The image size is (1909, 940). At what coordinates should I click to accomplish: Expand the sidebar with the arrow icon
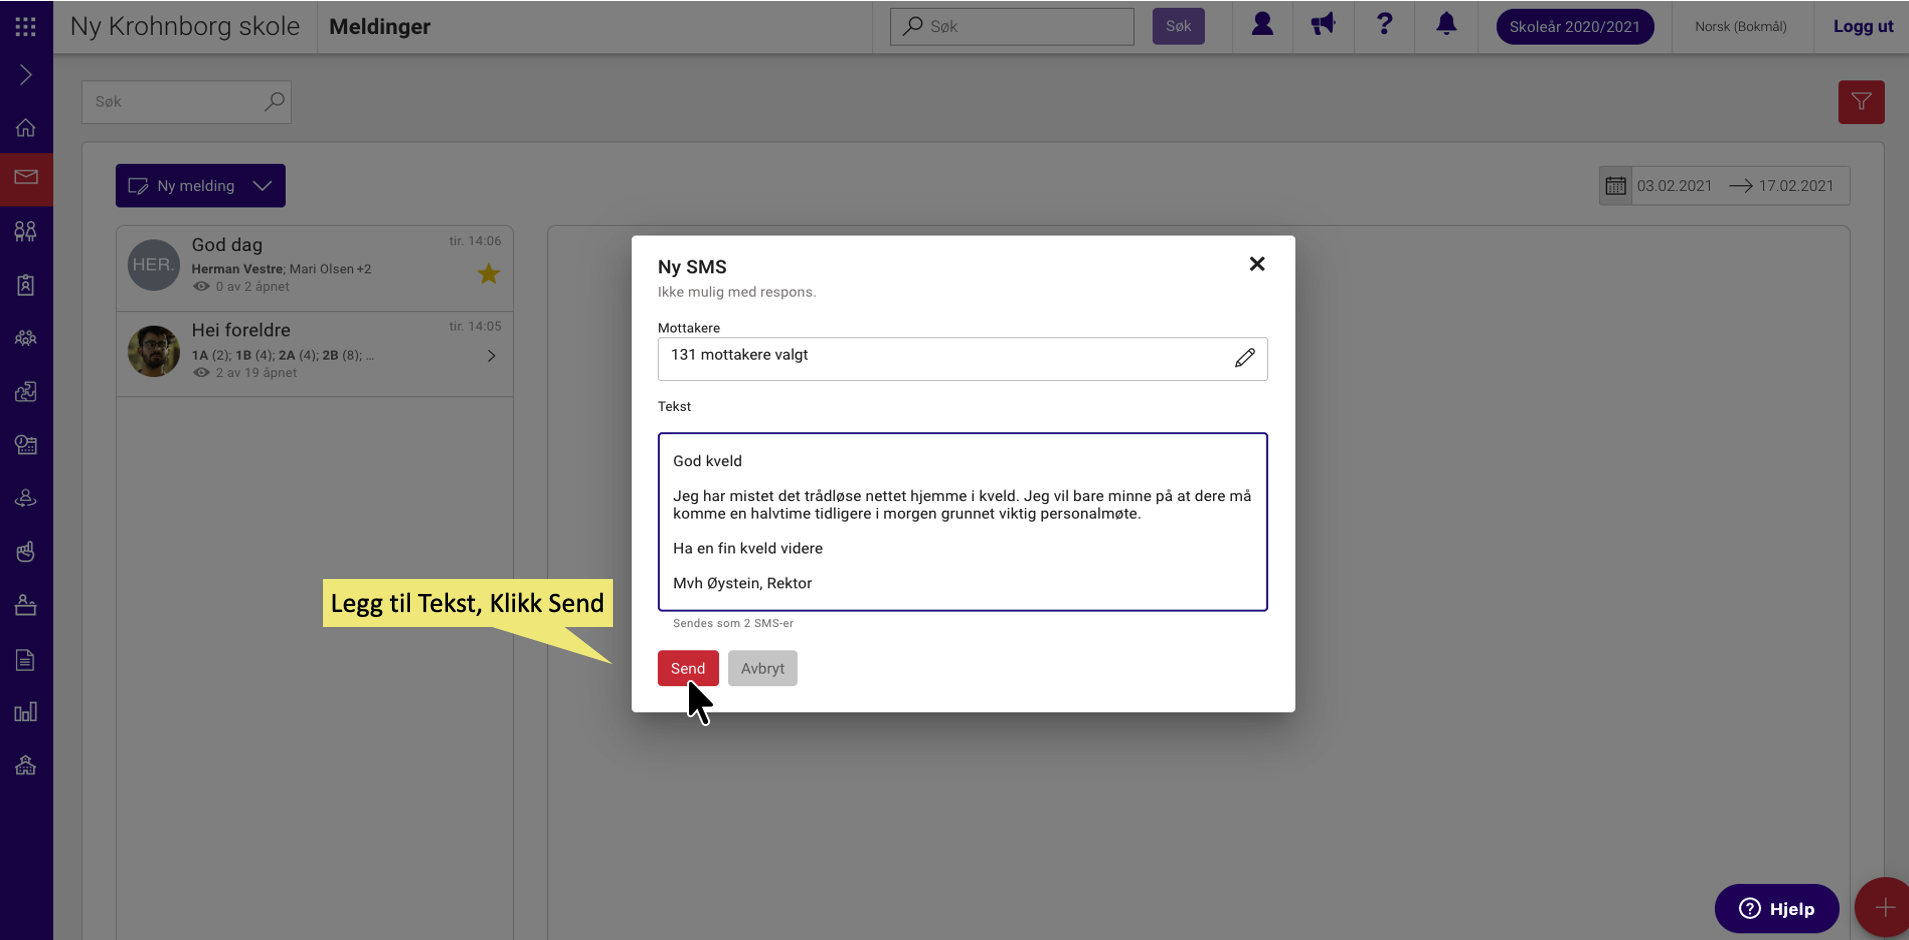coord(26,75)
